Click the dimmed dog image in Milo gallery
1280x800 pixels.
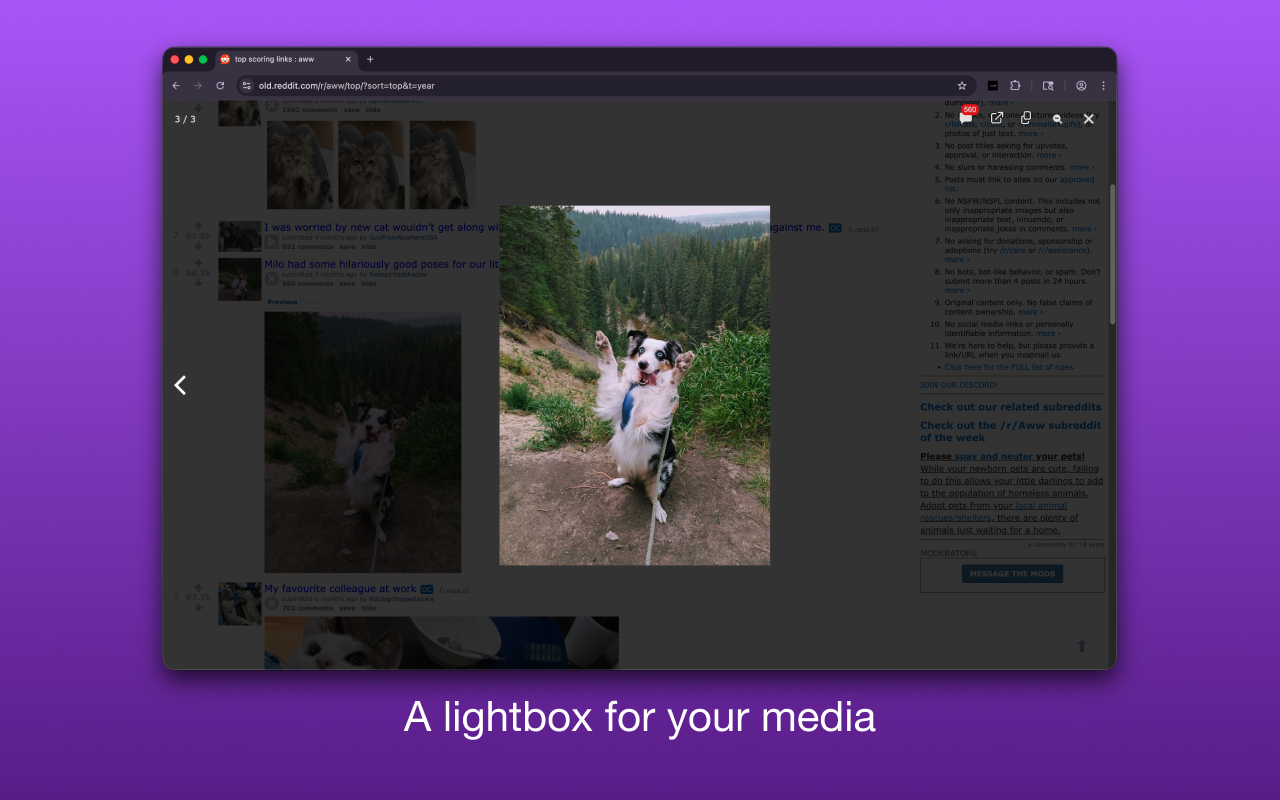tap(363, 442)
